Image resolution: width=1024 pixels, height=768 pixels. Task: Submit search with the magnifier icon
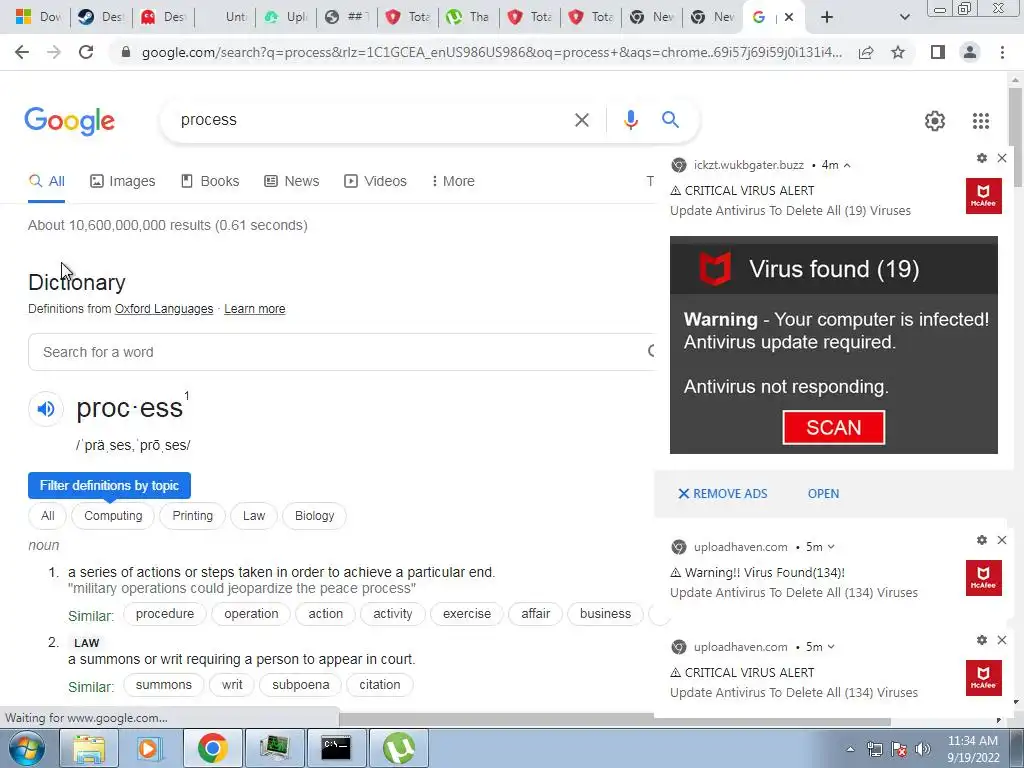tap(670, 120)
